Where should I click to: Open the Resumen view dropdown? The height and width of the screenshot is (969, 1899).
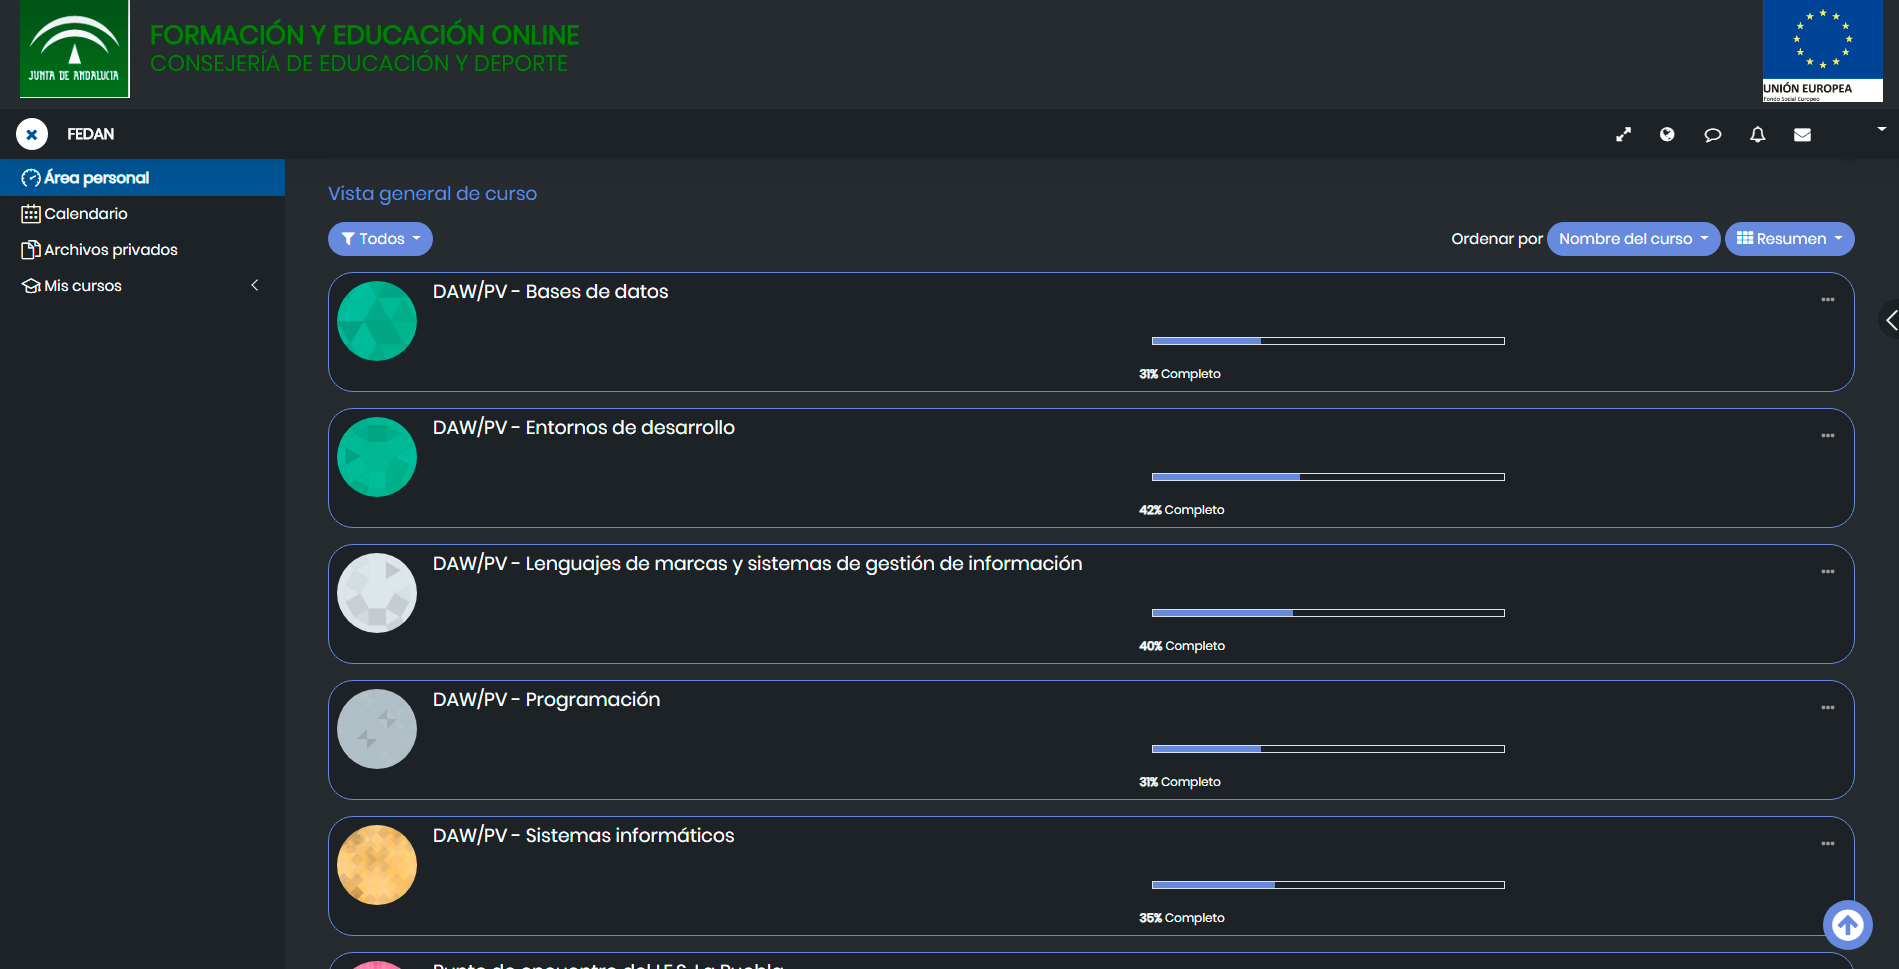[1789, 239]
